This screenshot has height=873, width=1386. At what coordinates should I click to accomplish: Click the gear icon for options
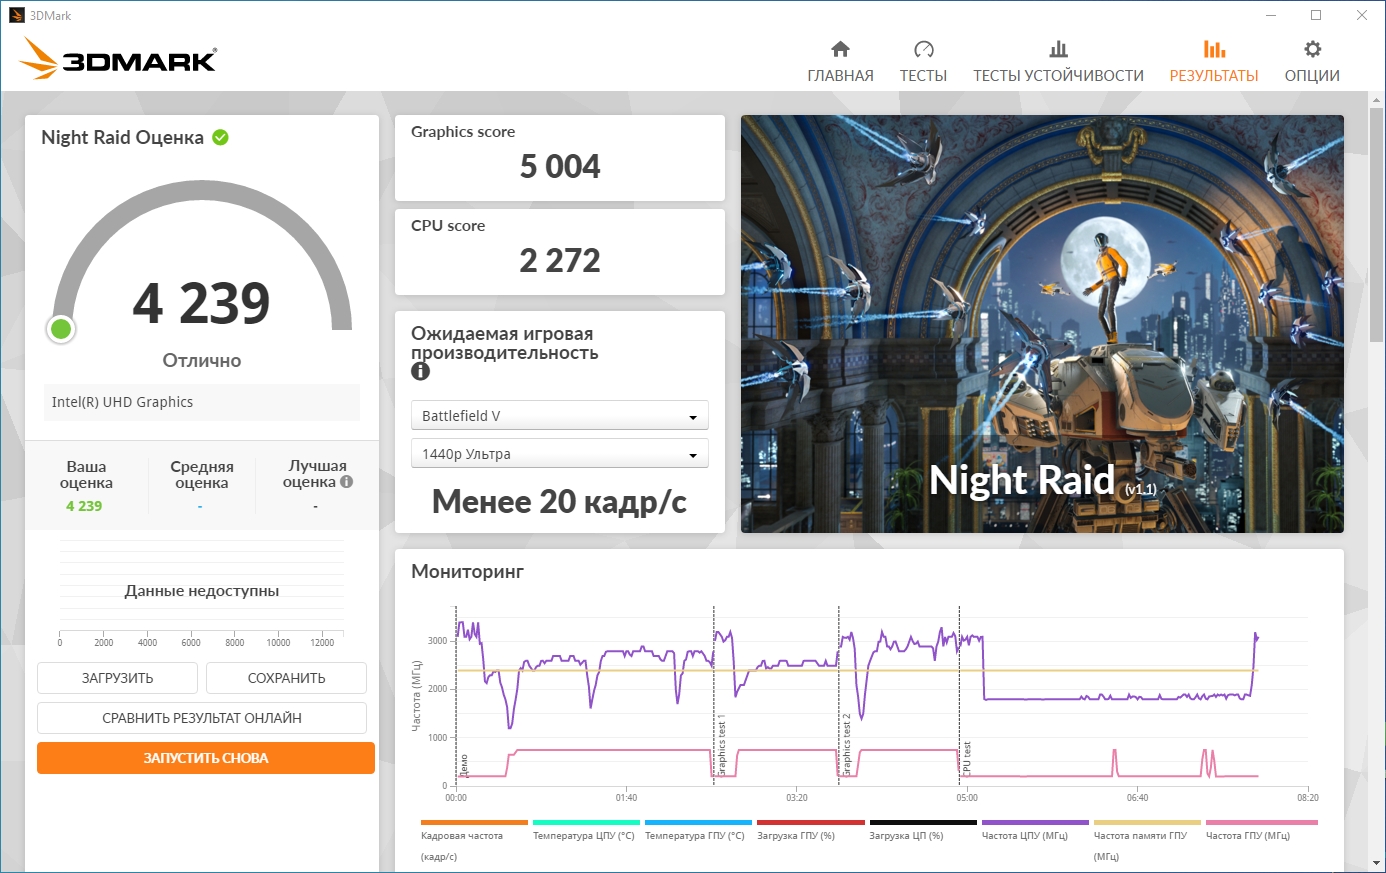coord(1312,49)
